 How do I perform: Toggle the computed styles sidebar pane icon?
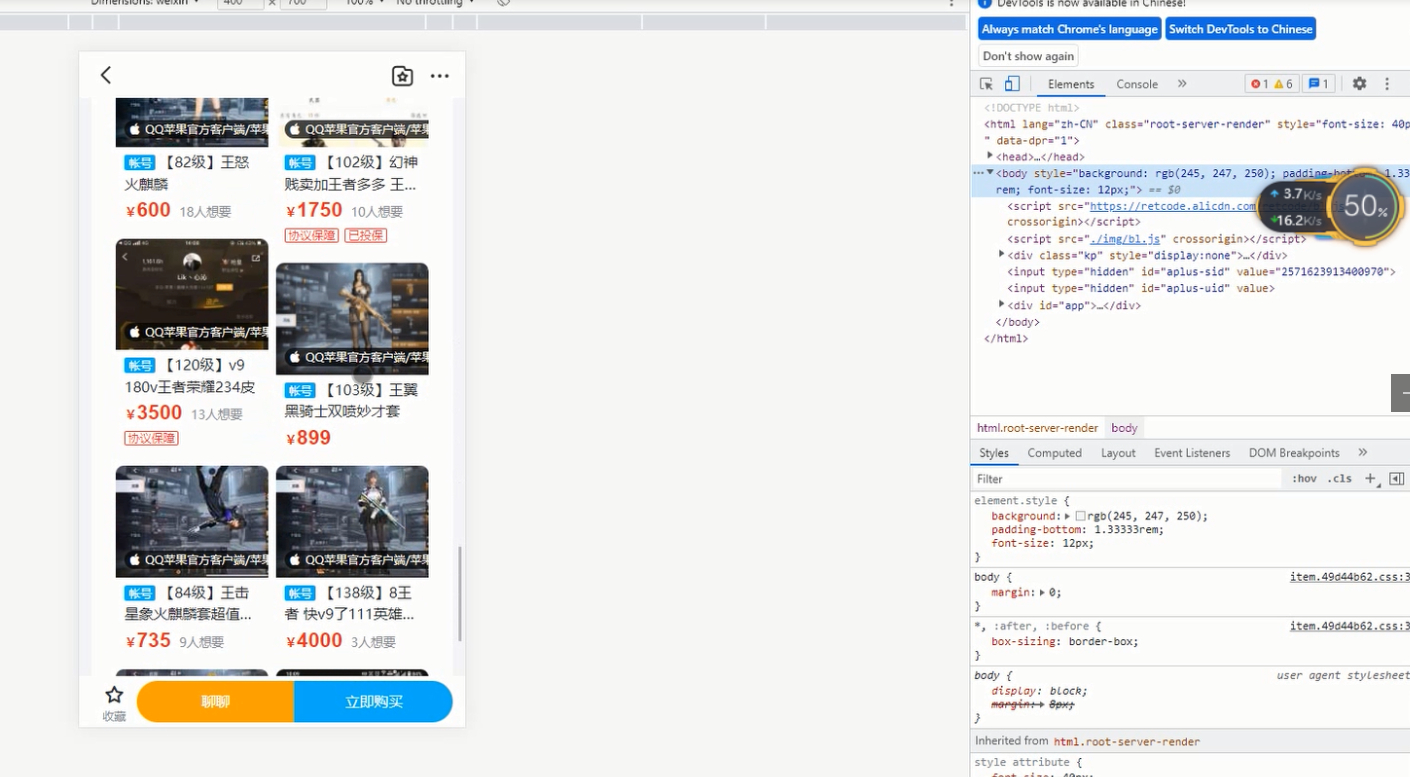point(1397,479)
